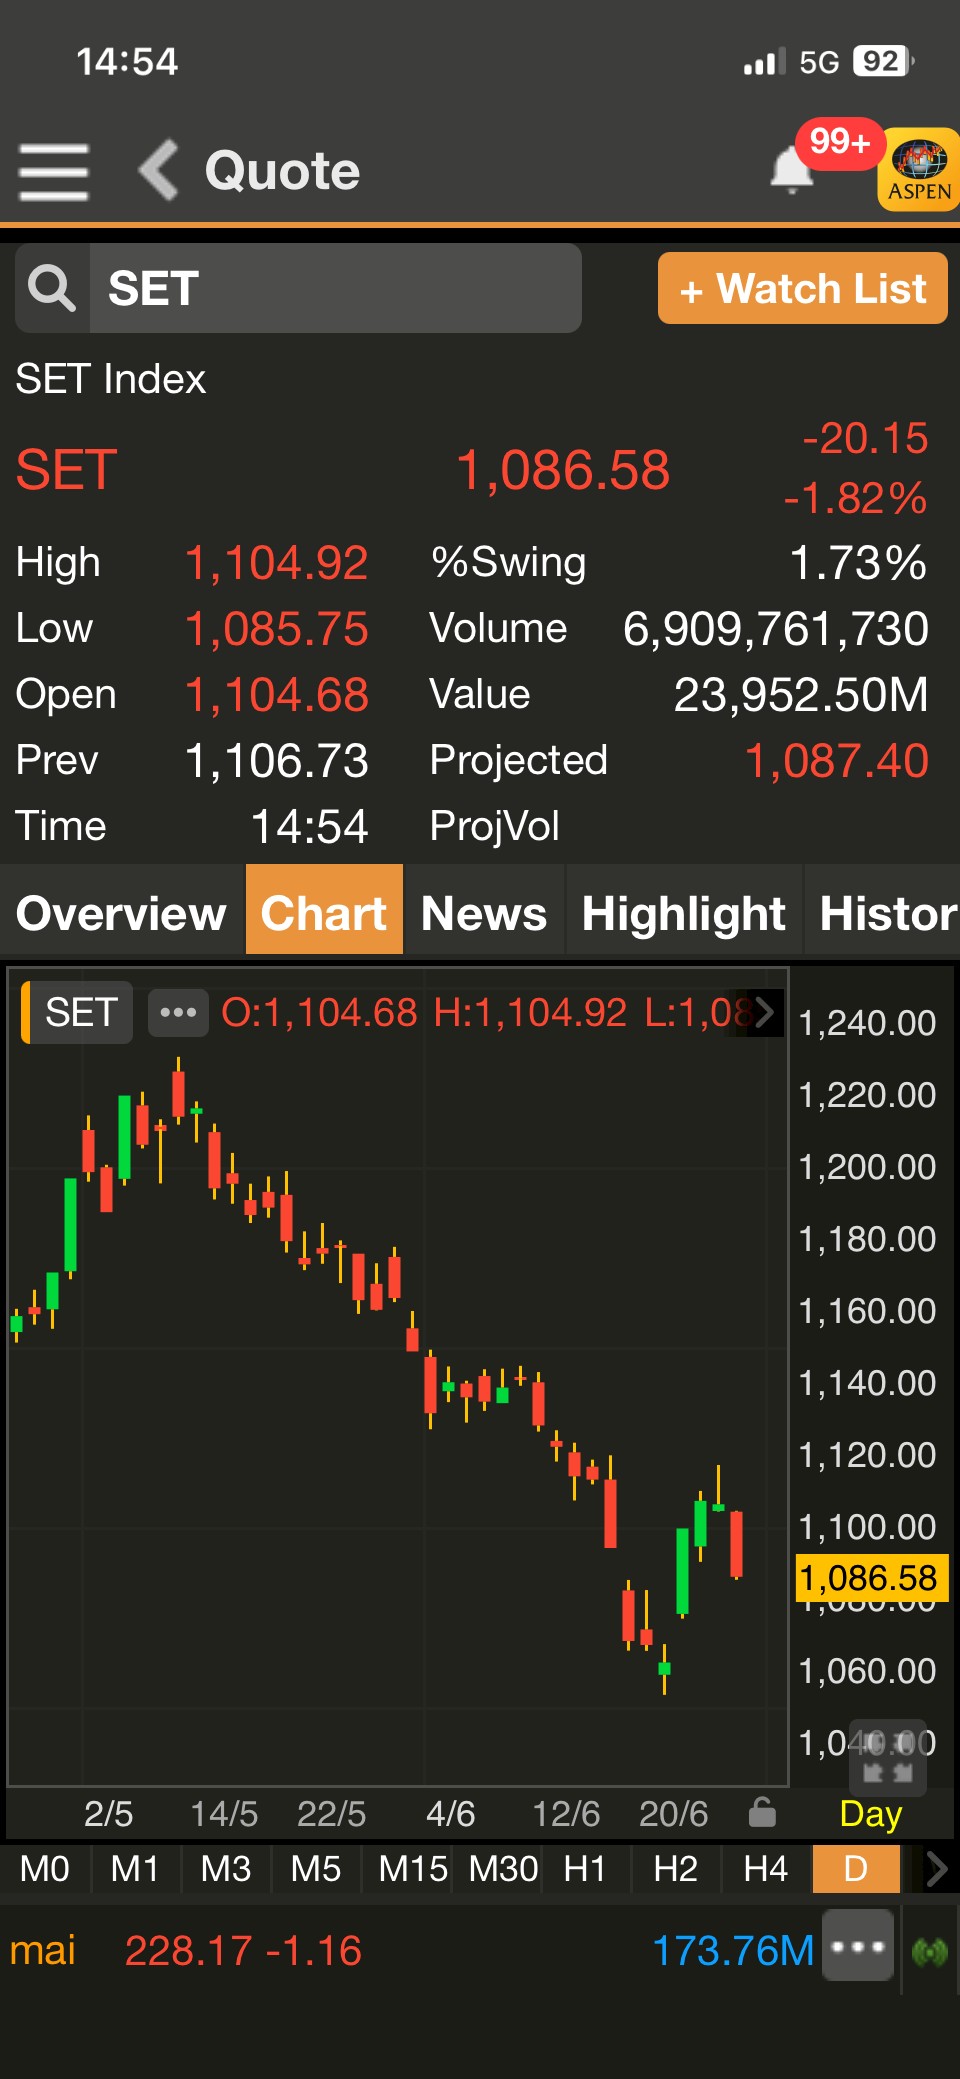Image resolution: width=960 pixels, height=2079 pixels.
Task: Tap the Value figure 23,952.50M
Action: (801, 694)
